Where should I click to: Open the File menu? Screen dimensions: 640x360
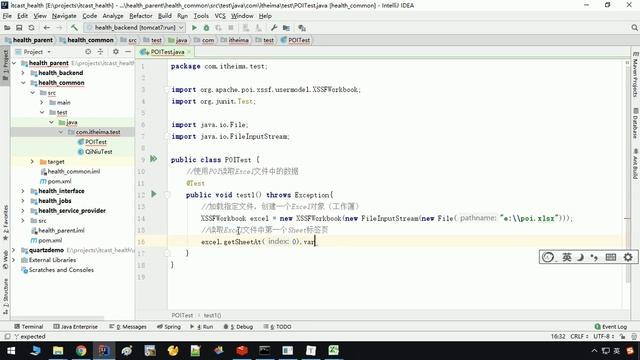(x=7, y=16)
